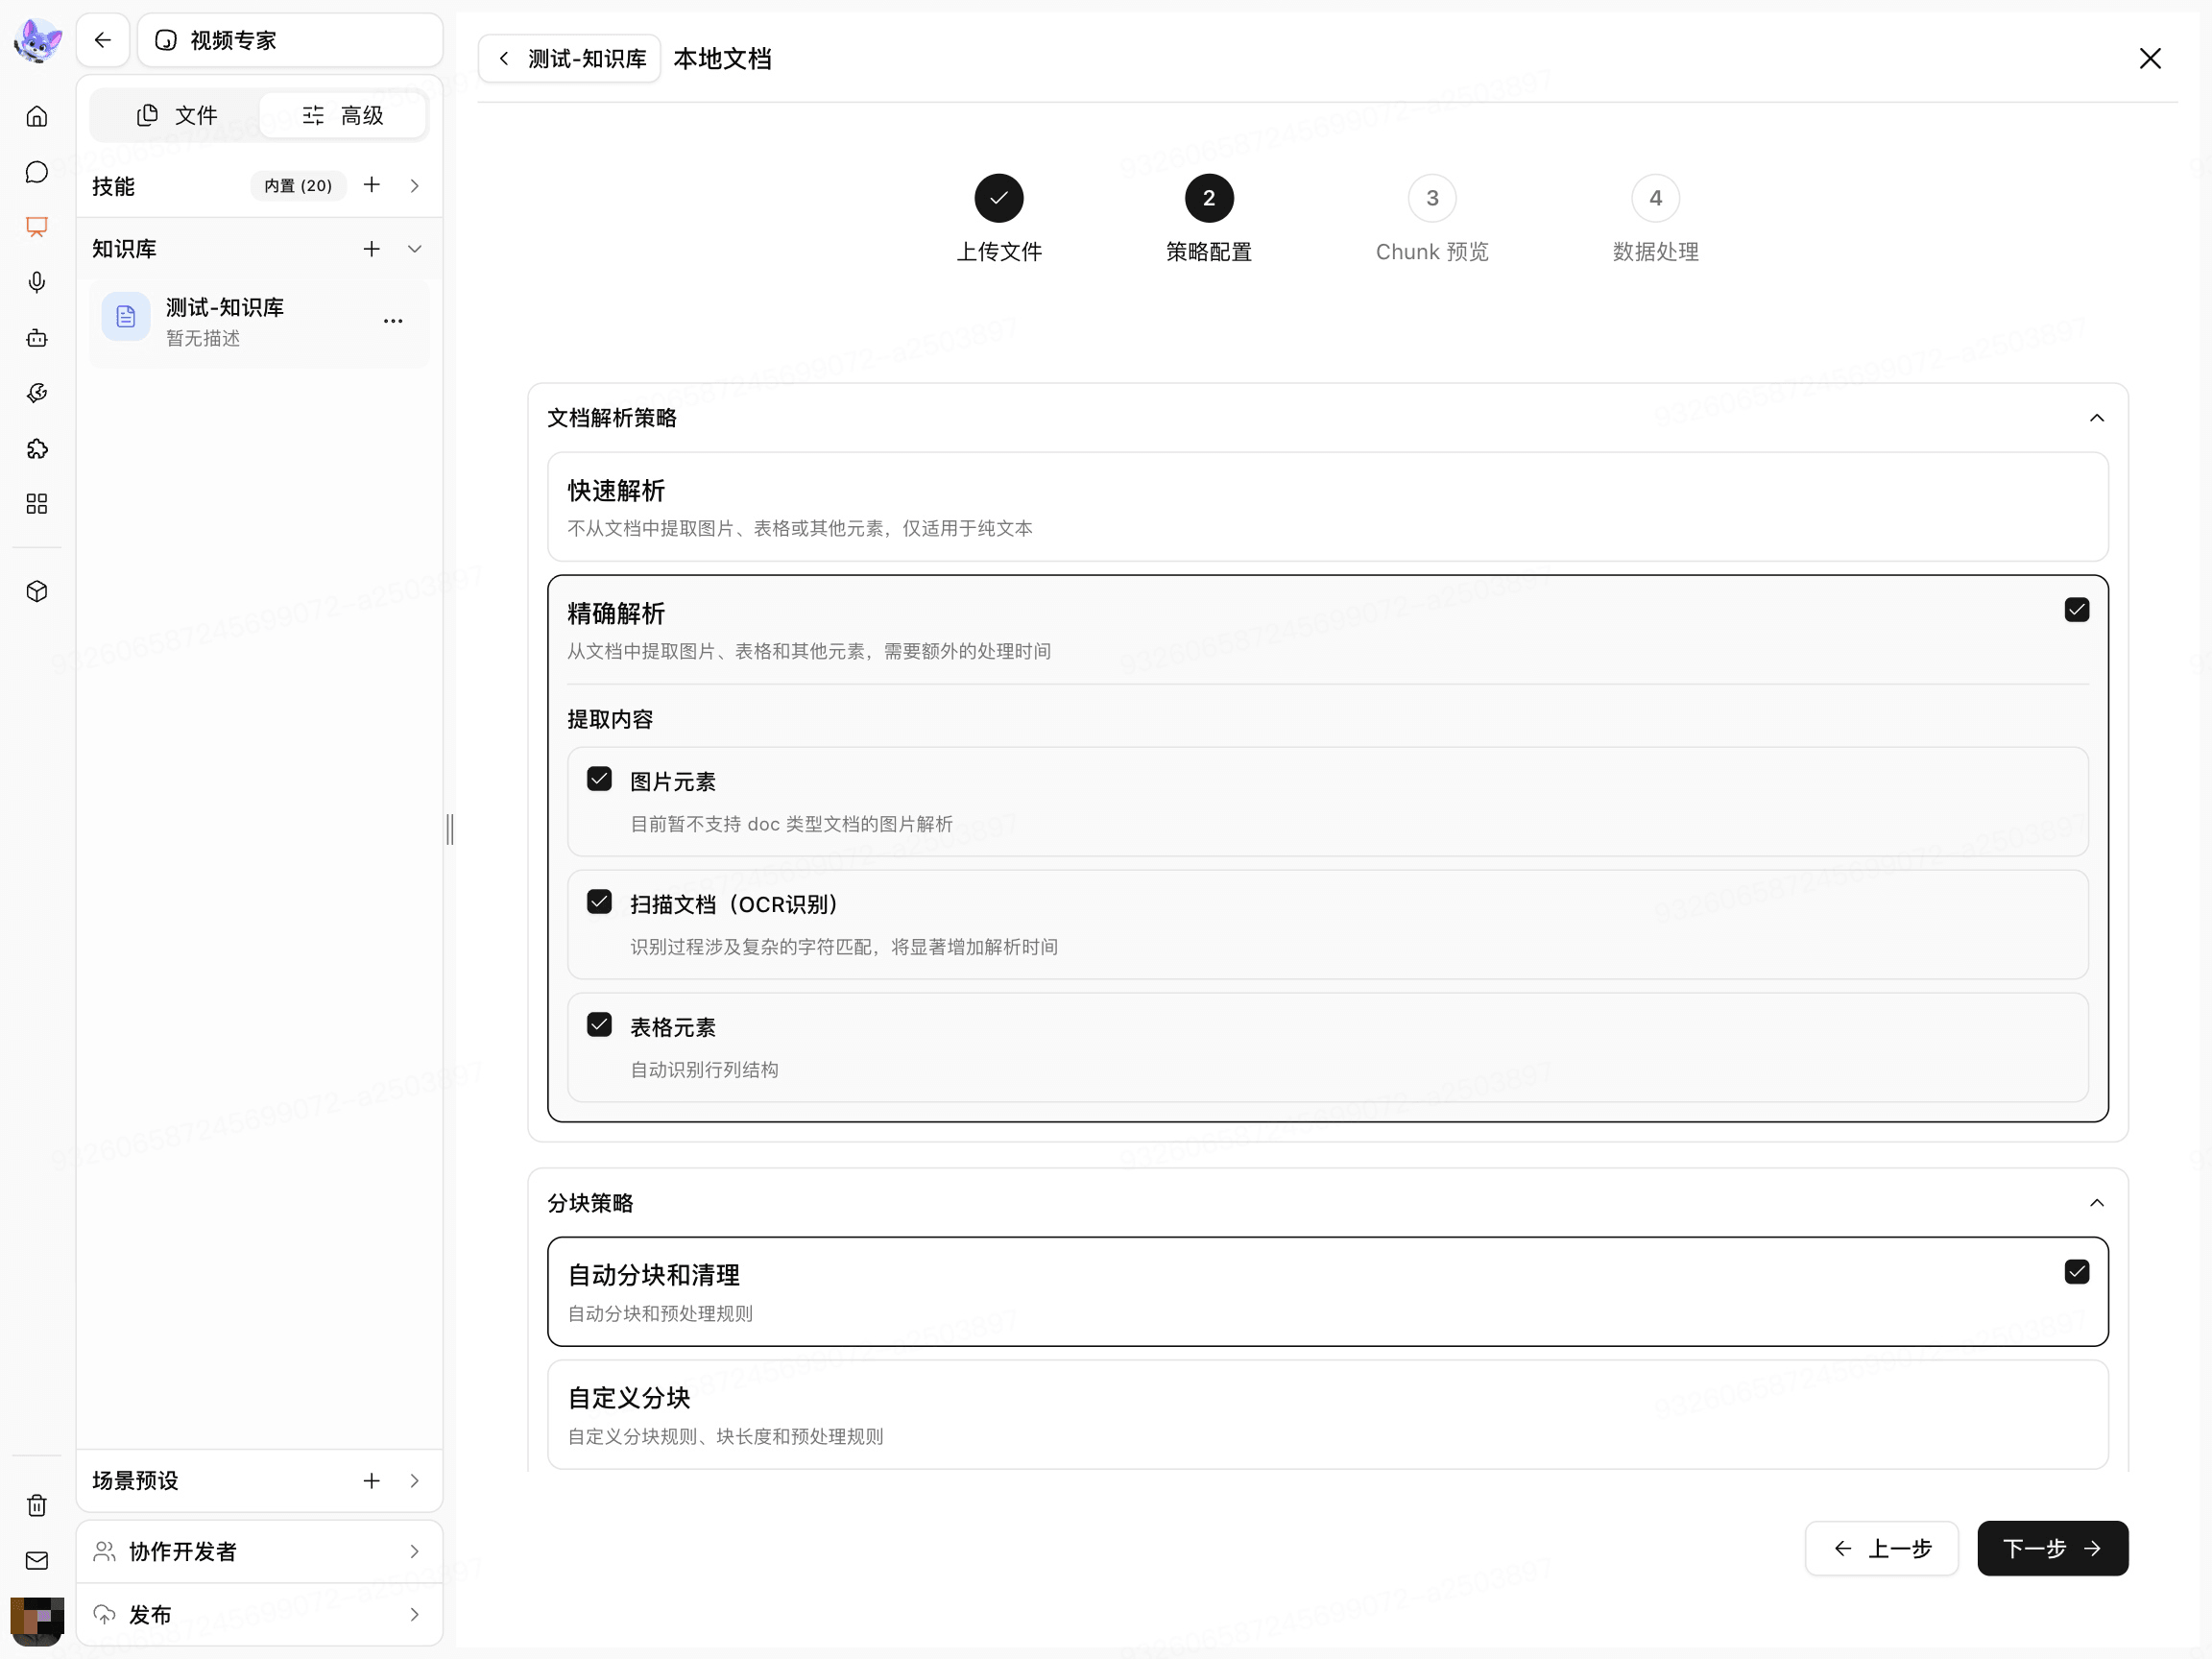Select the 快速解析 option card
Screen dimensions: 2212x1659
point(1327,507)
